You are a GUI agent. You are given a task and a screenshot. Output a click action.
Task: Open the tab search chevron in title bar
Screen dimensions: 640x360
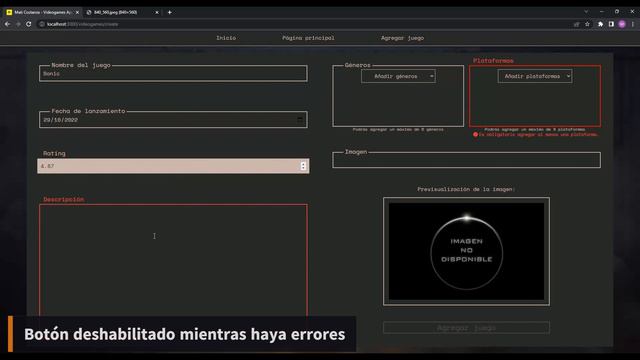(x=586, y=12)
